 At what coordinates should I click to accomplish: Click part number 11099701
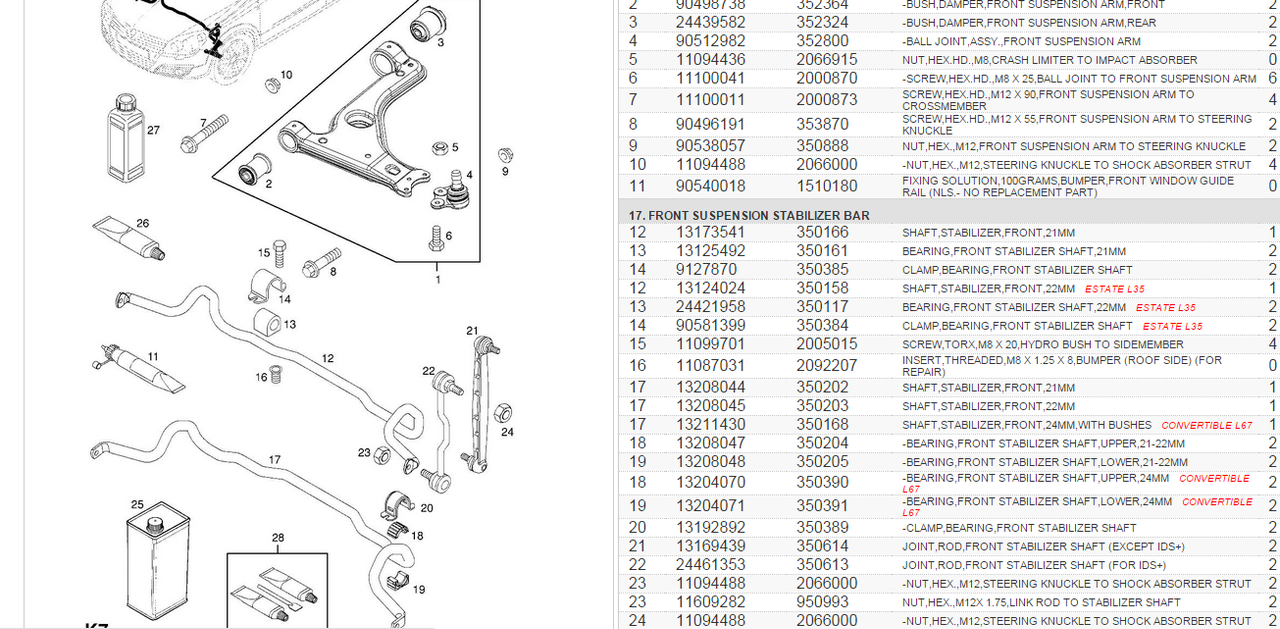[x=710, y=344]
